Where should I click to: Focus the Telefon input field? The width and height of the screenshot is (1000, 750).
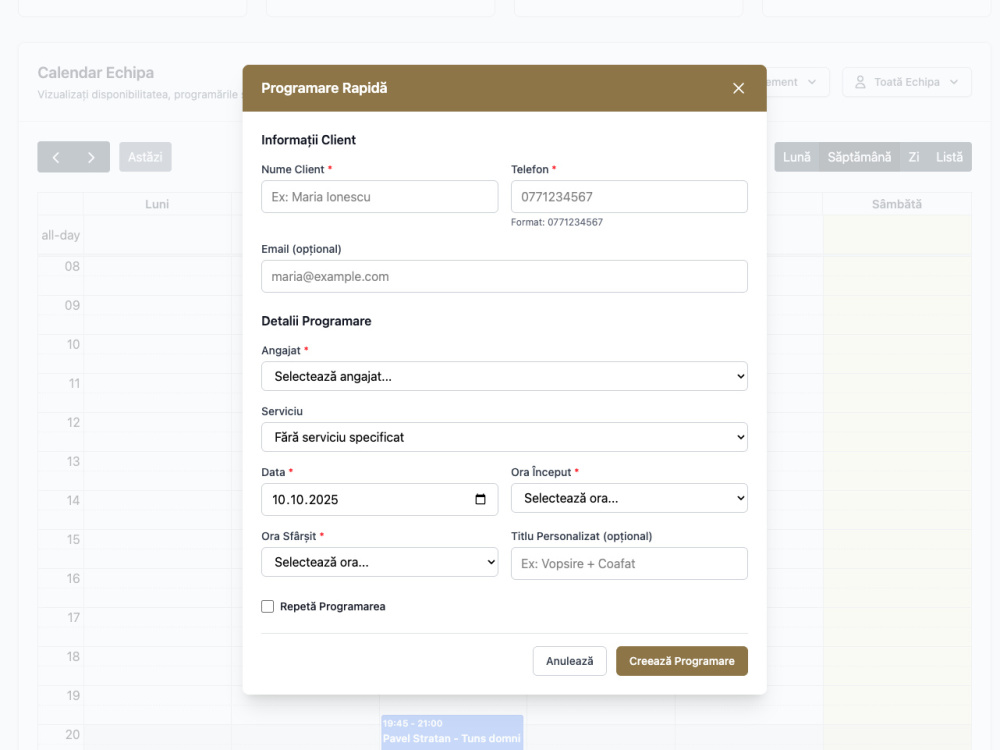point(629,196)
